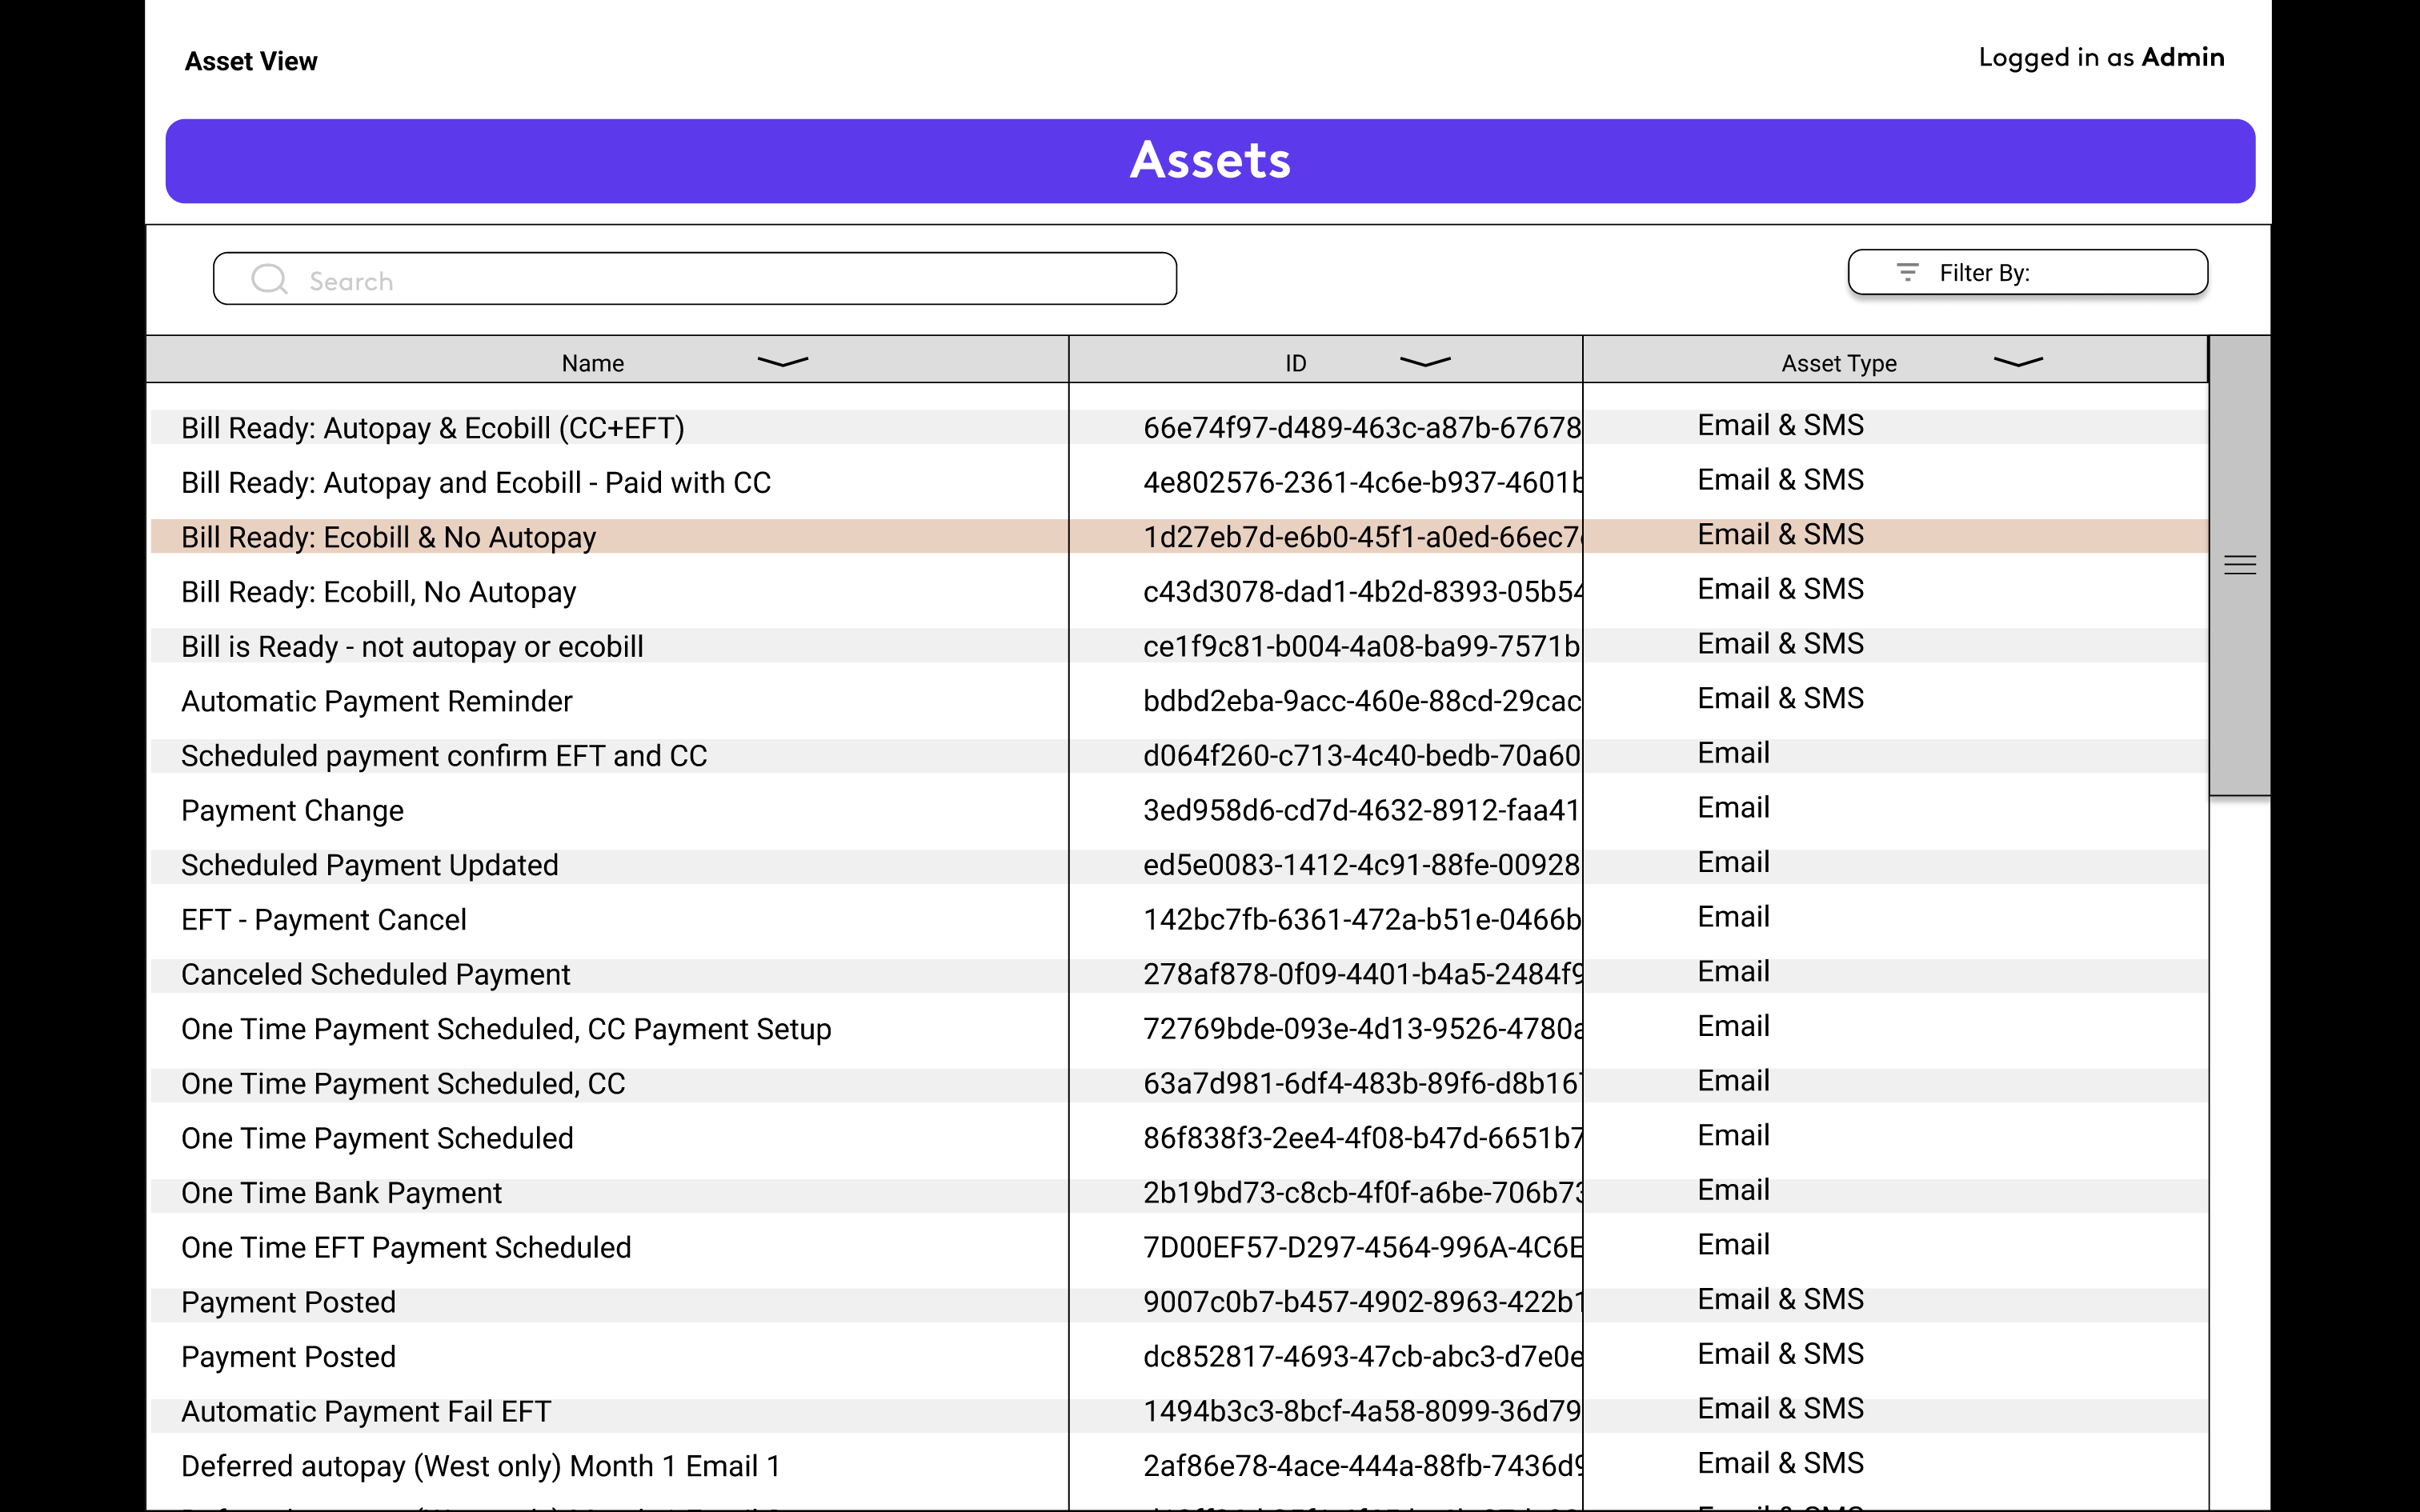This screenshot has width=2420, height=1512.
Task: Select the Asset Type column header
Action: (x=1895, y=360)
